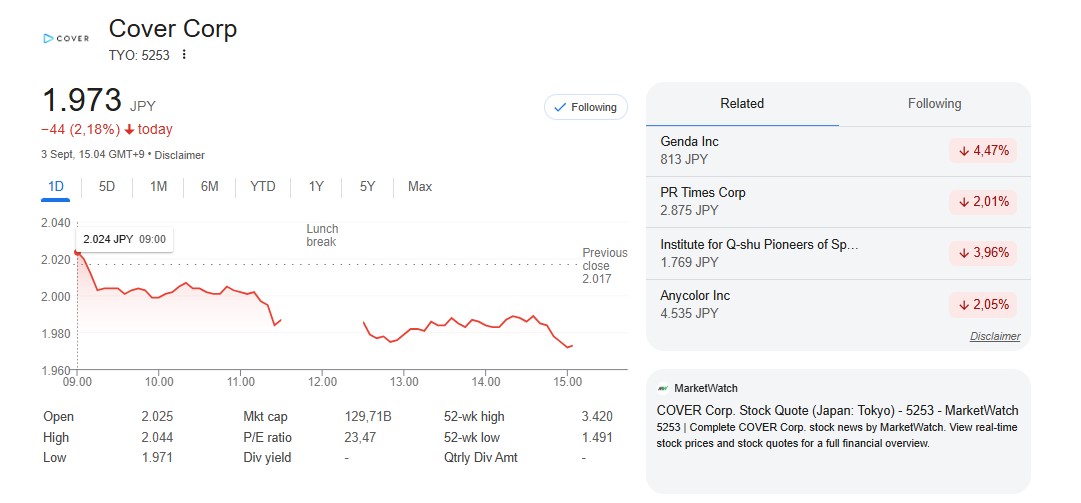Click the PR Times Corp percentage change badge
Screen dimensions: 1081x503
(x=983, y=202)
